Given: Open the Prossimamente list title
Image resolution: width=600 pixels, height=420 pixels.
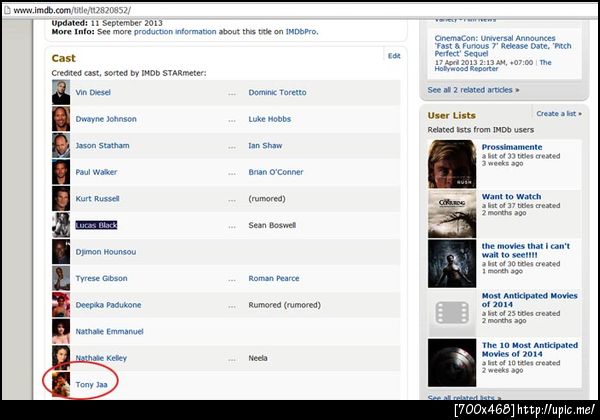Looking at the screenshot, I should 512,147.
